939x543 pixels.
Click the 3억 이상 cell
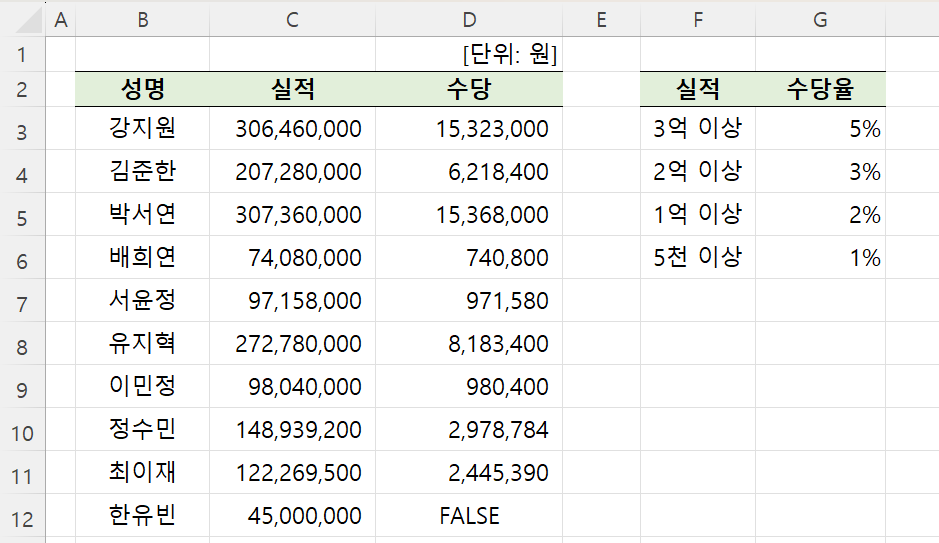(x=698, y=128)
